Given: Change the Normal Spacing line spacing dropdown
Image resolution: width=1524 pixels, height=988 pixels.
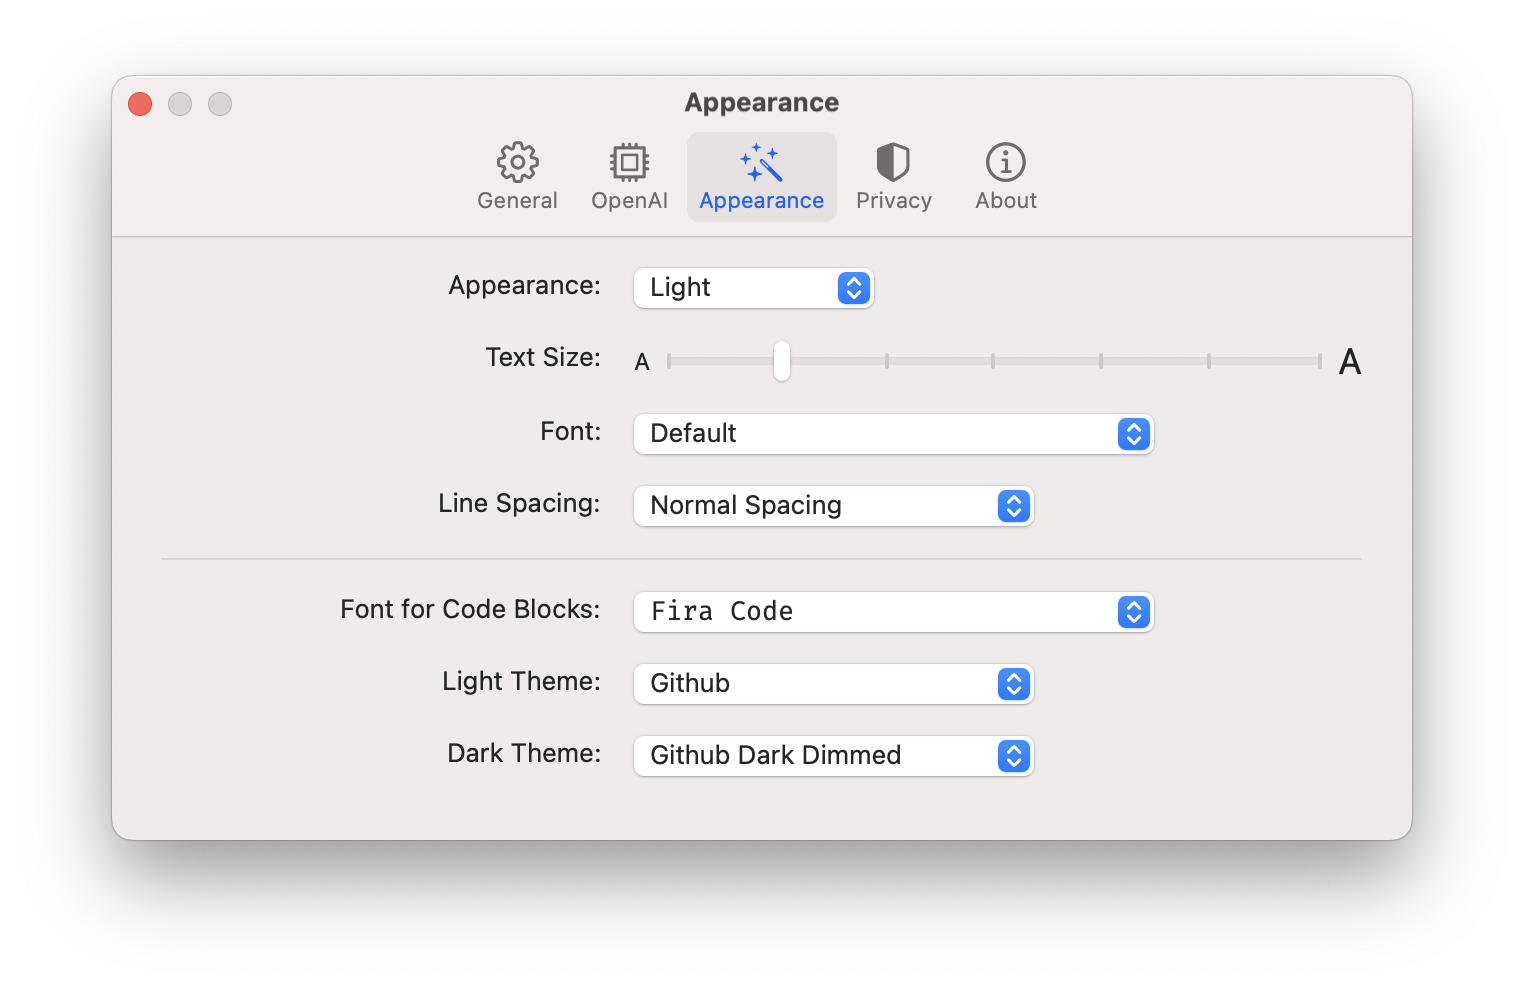Looking at the screenshot, I should tap(833, 506).
